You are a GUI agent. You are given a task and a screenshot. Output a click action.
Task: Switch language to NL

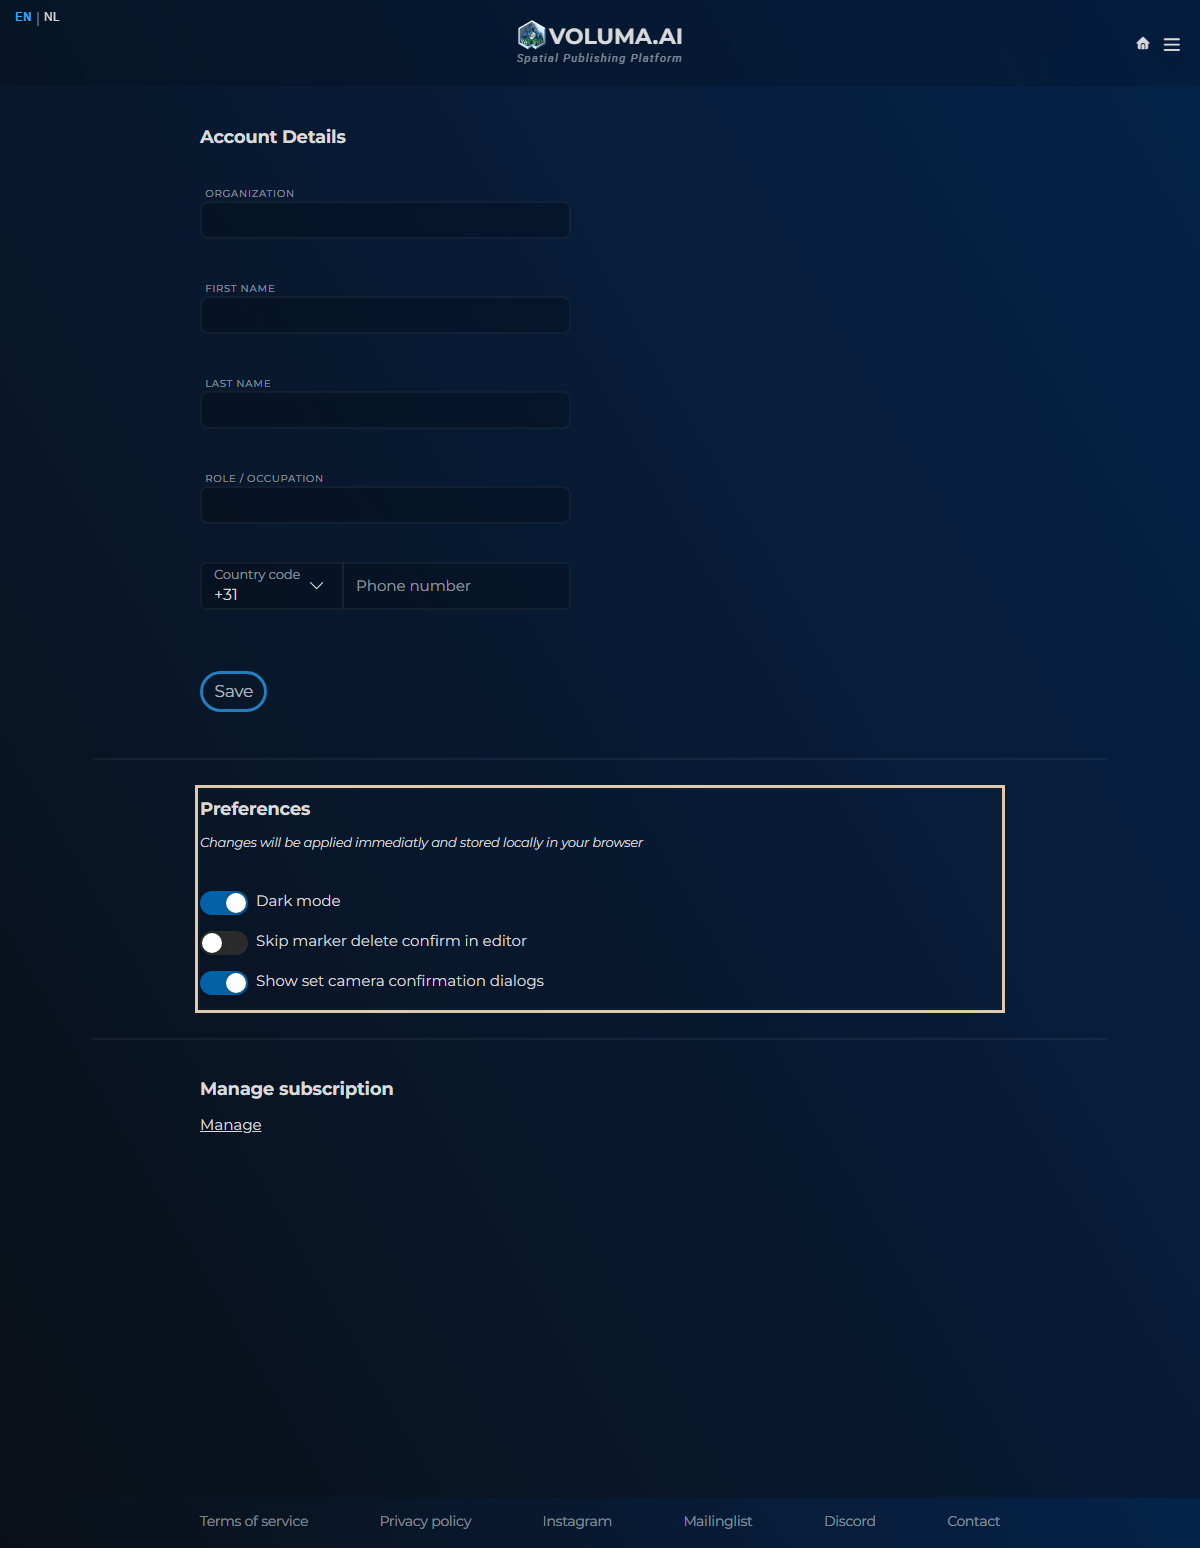pos(52,17)
